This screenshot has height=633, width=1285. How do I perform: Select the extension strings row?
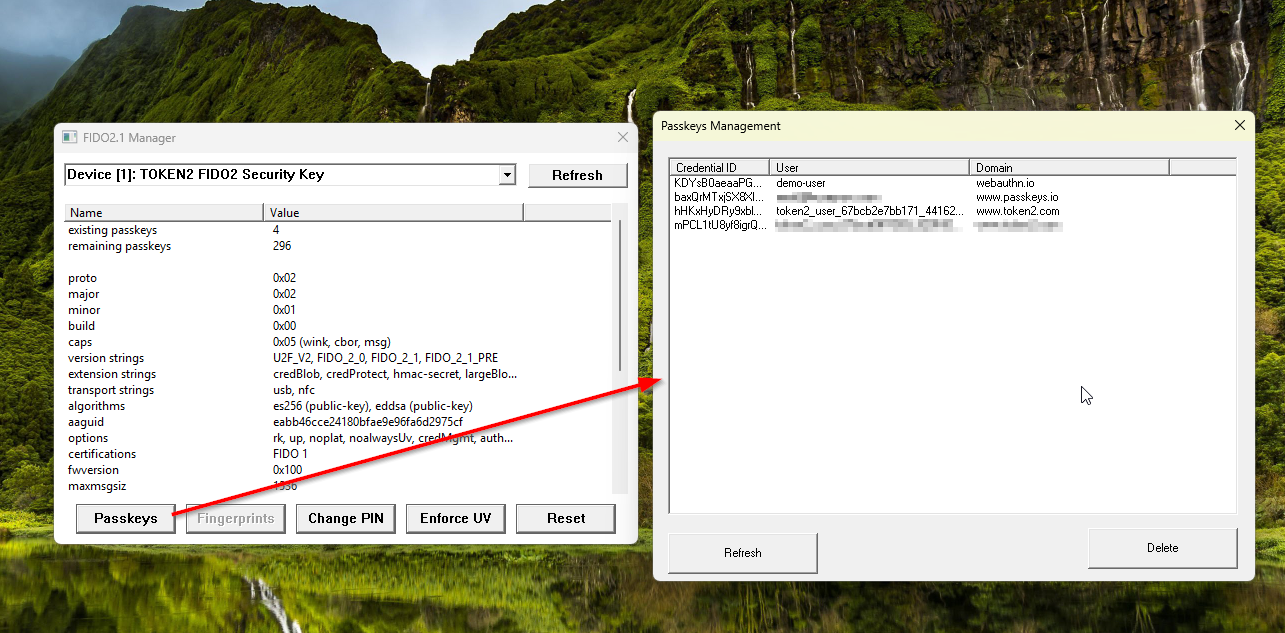point(338,374)
